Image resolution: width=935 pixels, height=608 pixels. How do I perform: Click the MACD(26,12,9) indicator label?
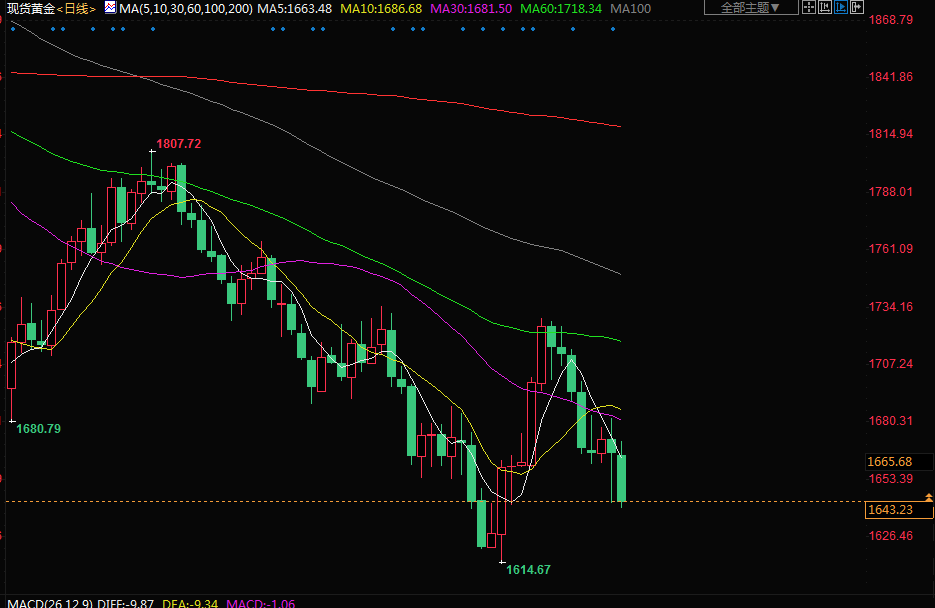pos(50,603)
